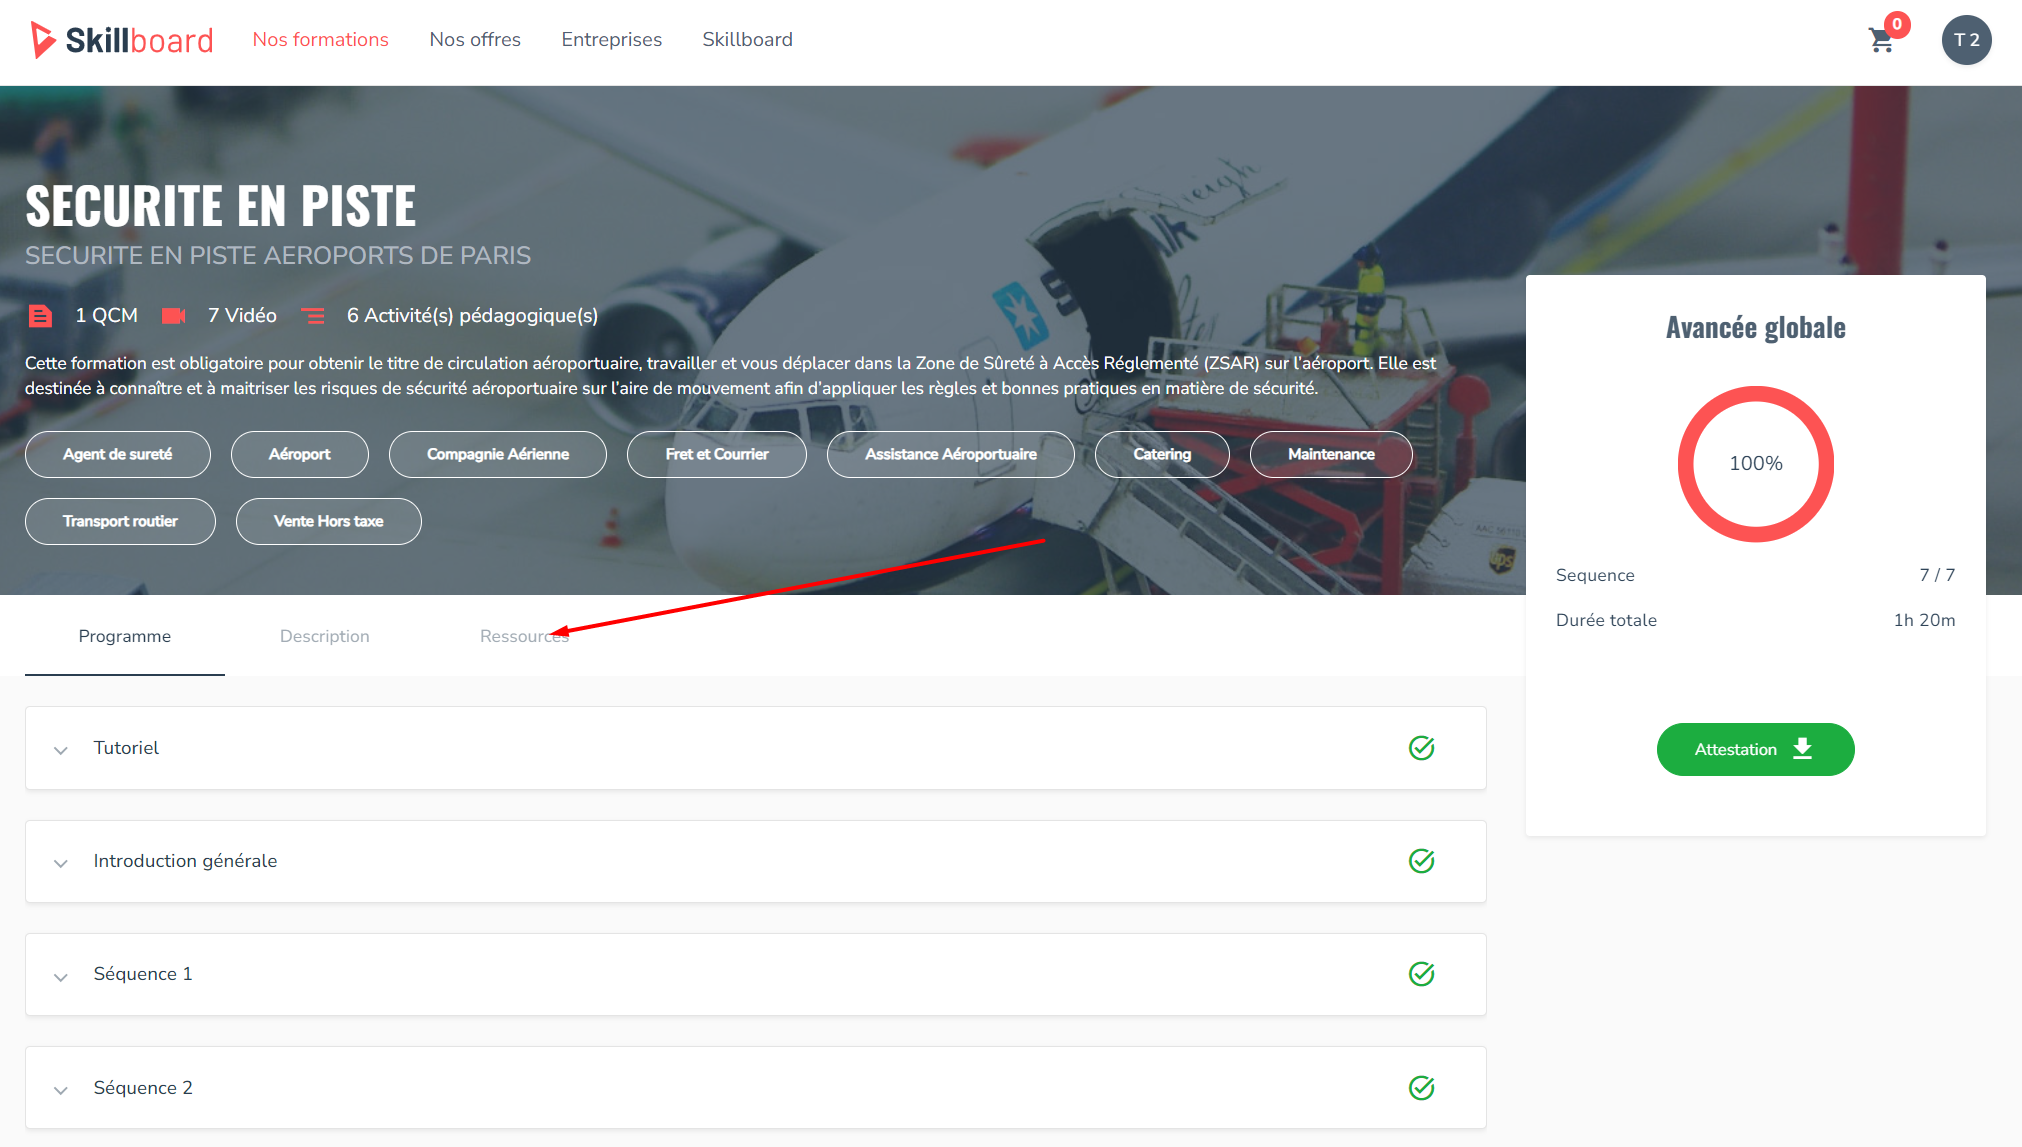Click the Séquence 2 row title
This screenshot has height=1147, width=2022.
143,1088
